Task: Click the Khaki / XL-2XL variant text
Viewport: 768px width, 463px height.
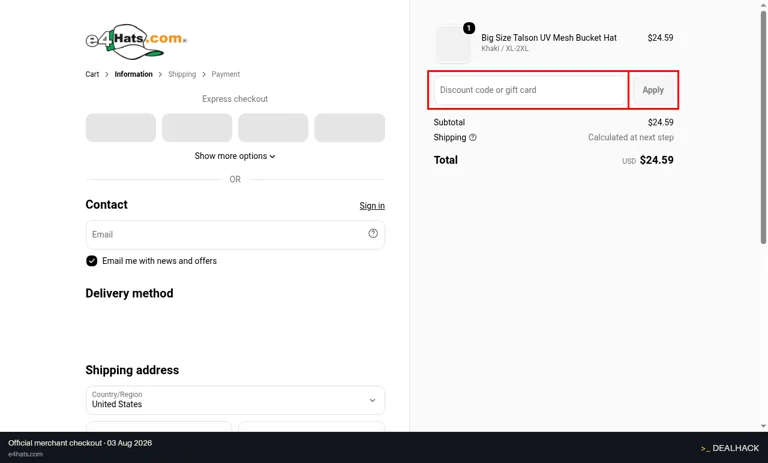Action: click(x=504, y=49)
